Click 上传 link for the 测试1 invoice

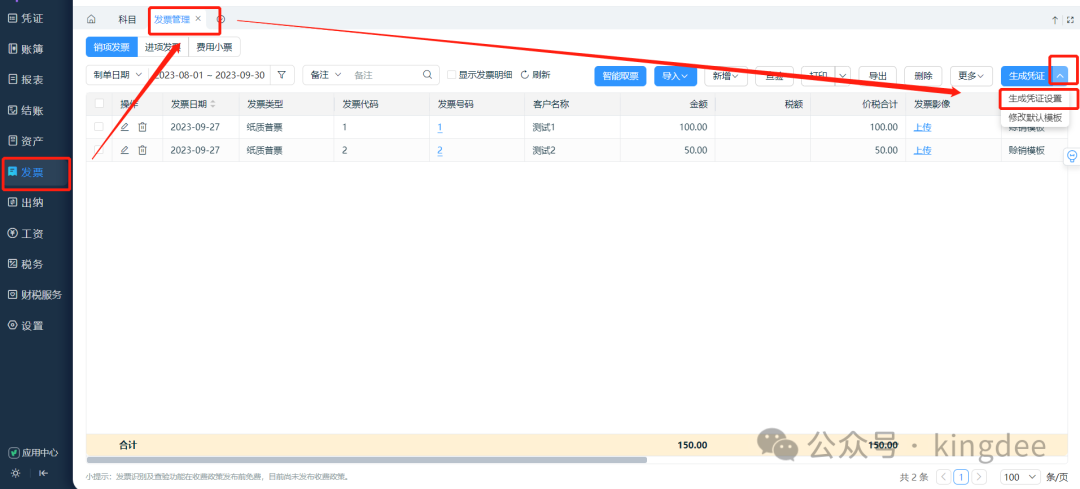coord(922,127)
